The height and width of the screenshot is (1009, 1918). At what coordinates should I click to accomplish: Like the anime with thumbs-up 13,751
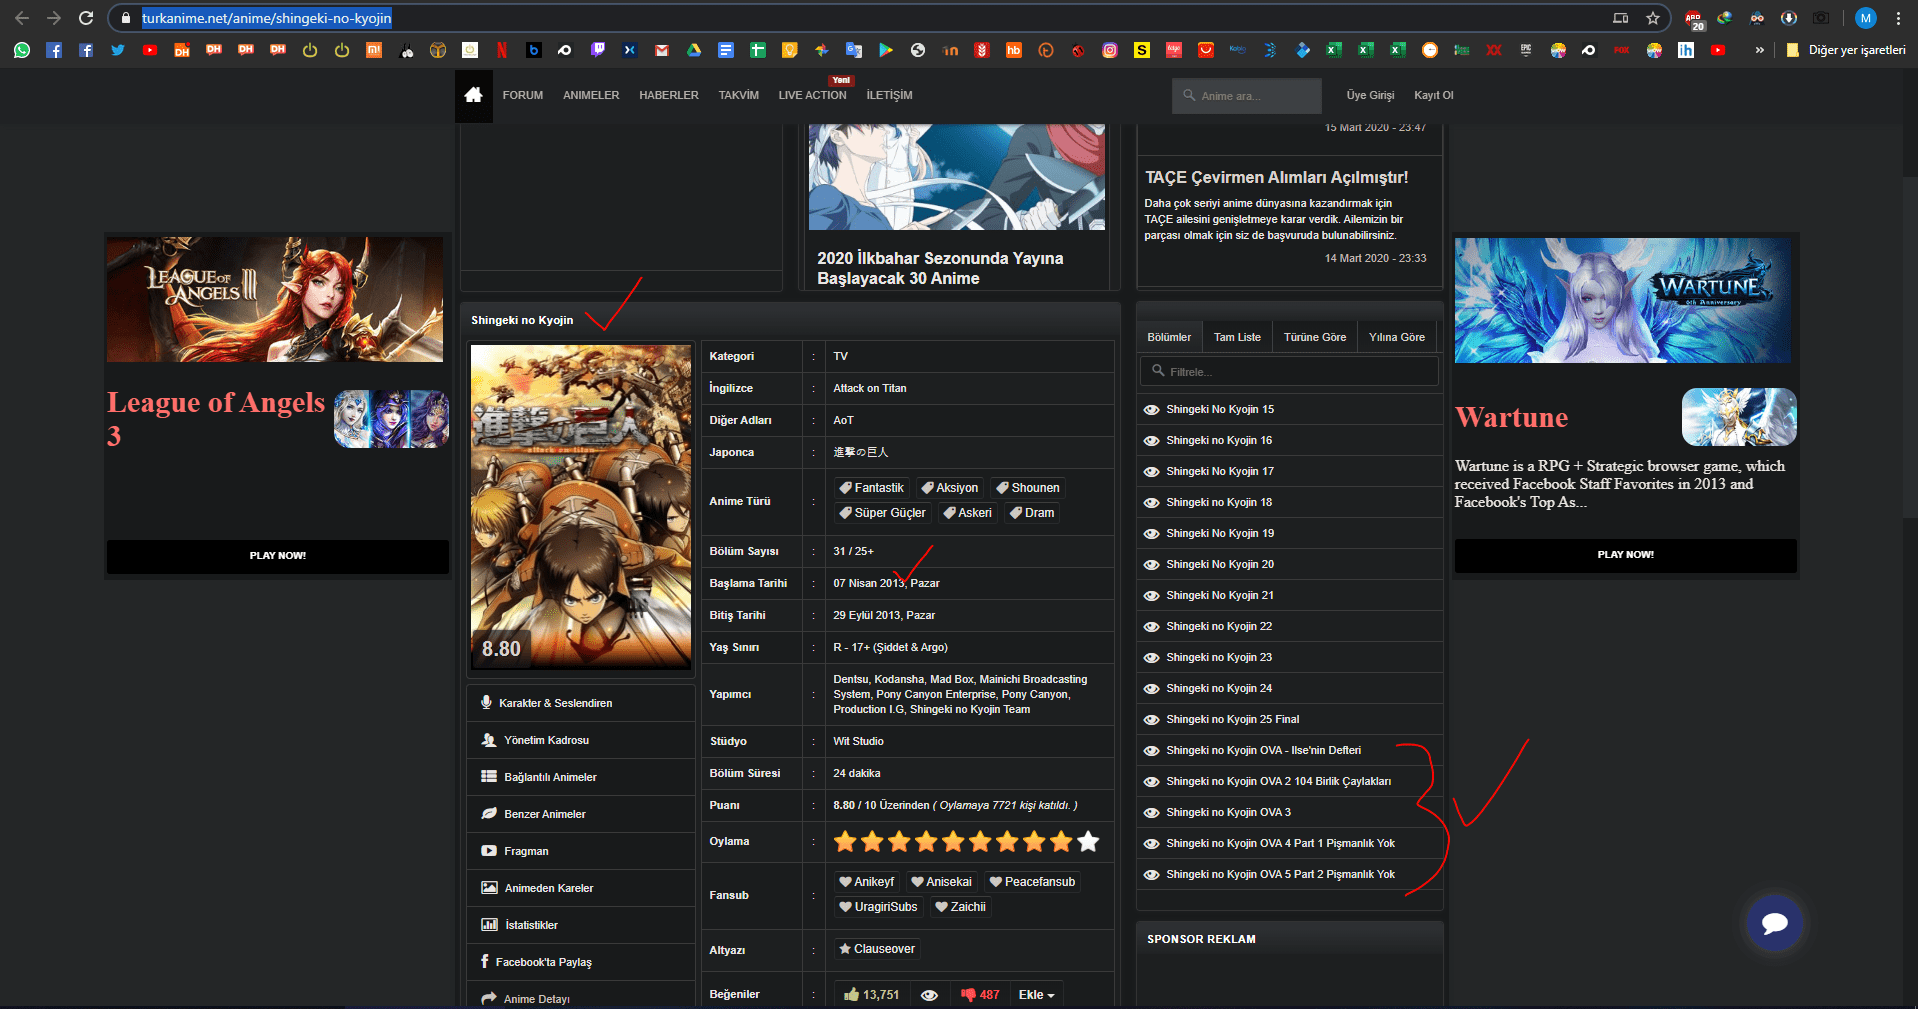coord(871,995)
